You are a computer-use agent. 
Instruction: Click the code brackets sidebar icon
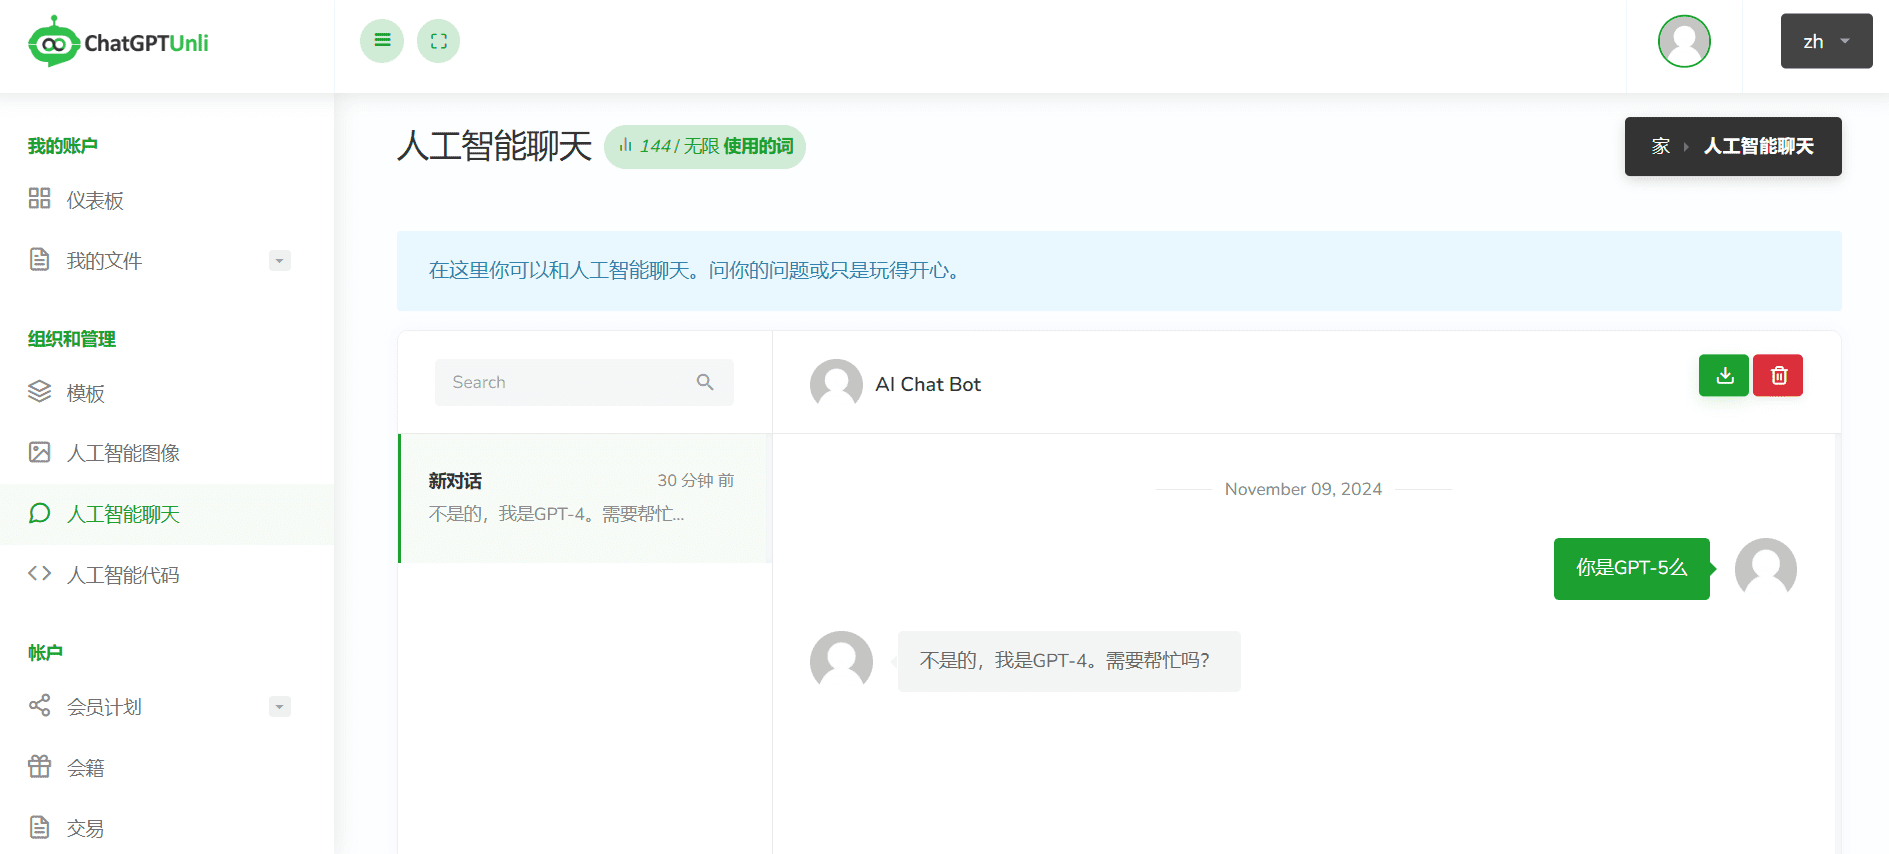tap(39, 573)
